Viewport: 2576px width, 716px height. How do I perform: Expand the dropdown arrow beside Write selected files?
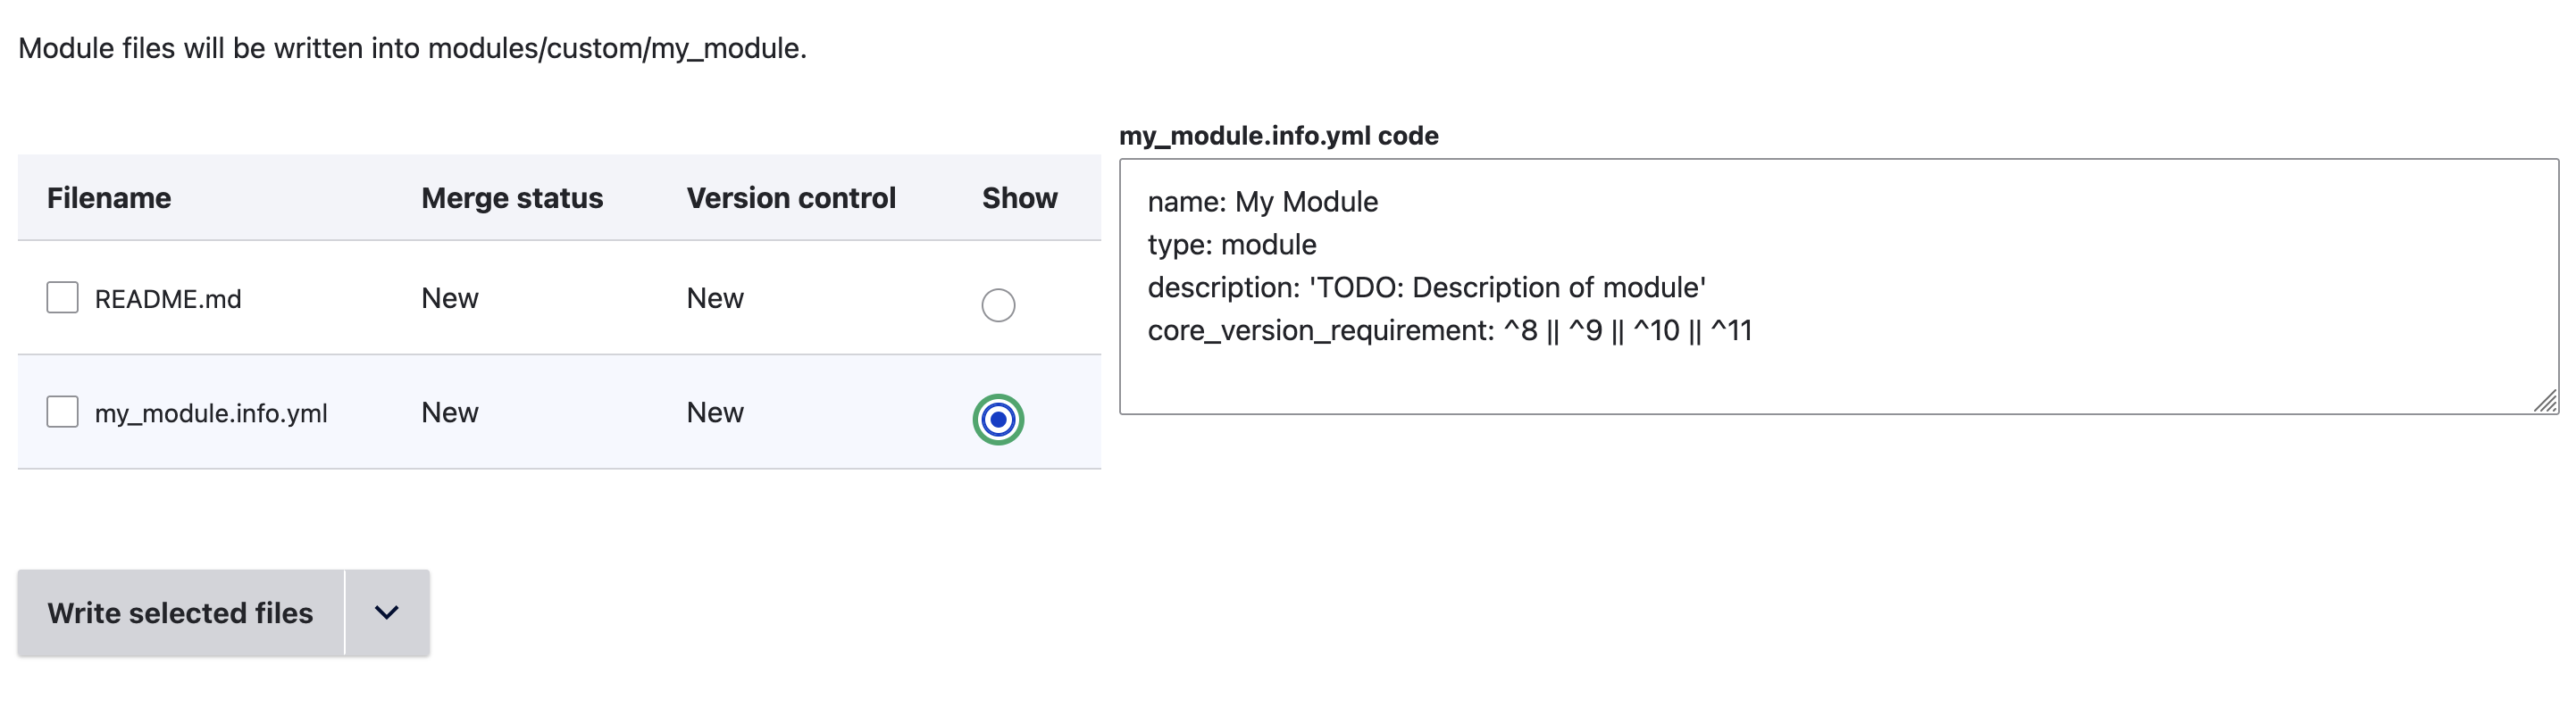(x=387, y=613)
